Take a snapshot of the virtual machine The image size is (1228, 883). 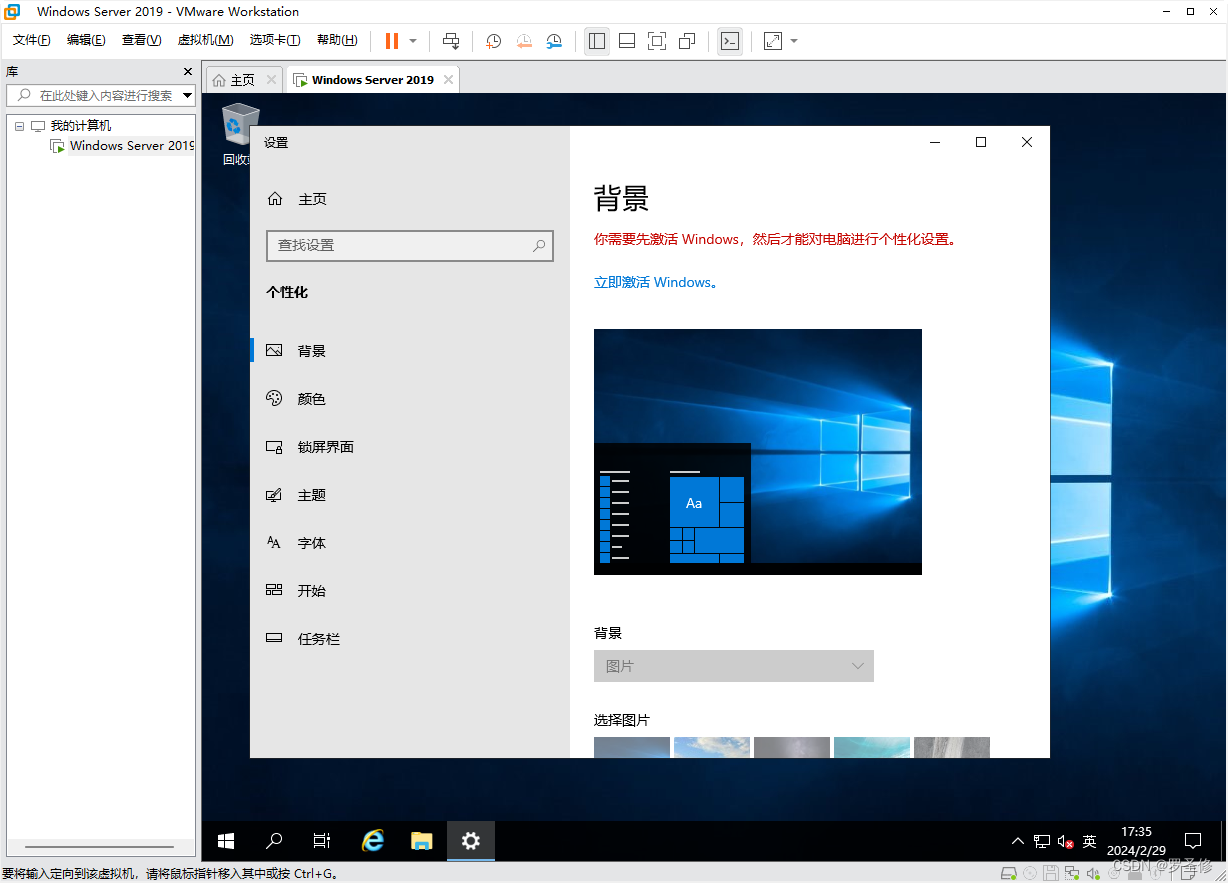(494, 41)
